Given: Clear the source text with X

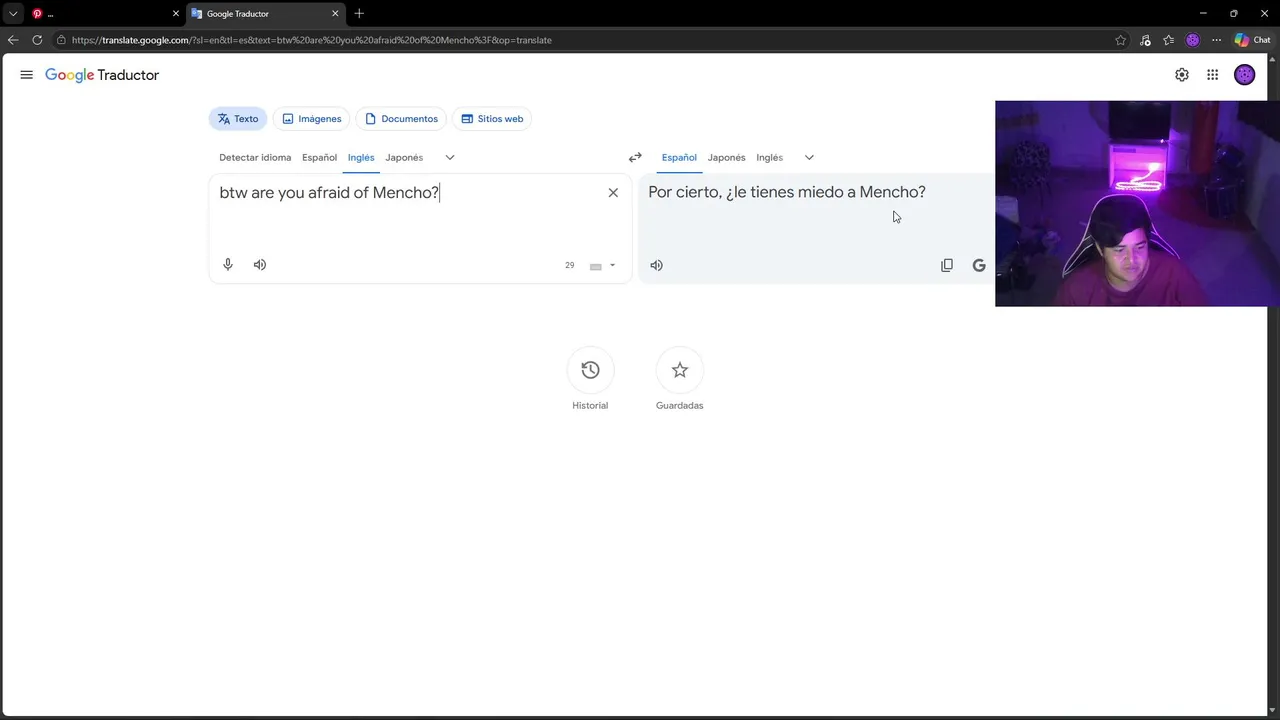Looking at the screenshot, I should pos(613,193).
